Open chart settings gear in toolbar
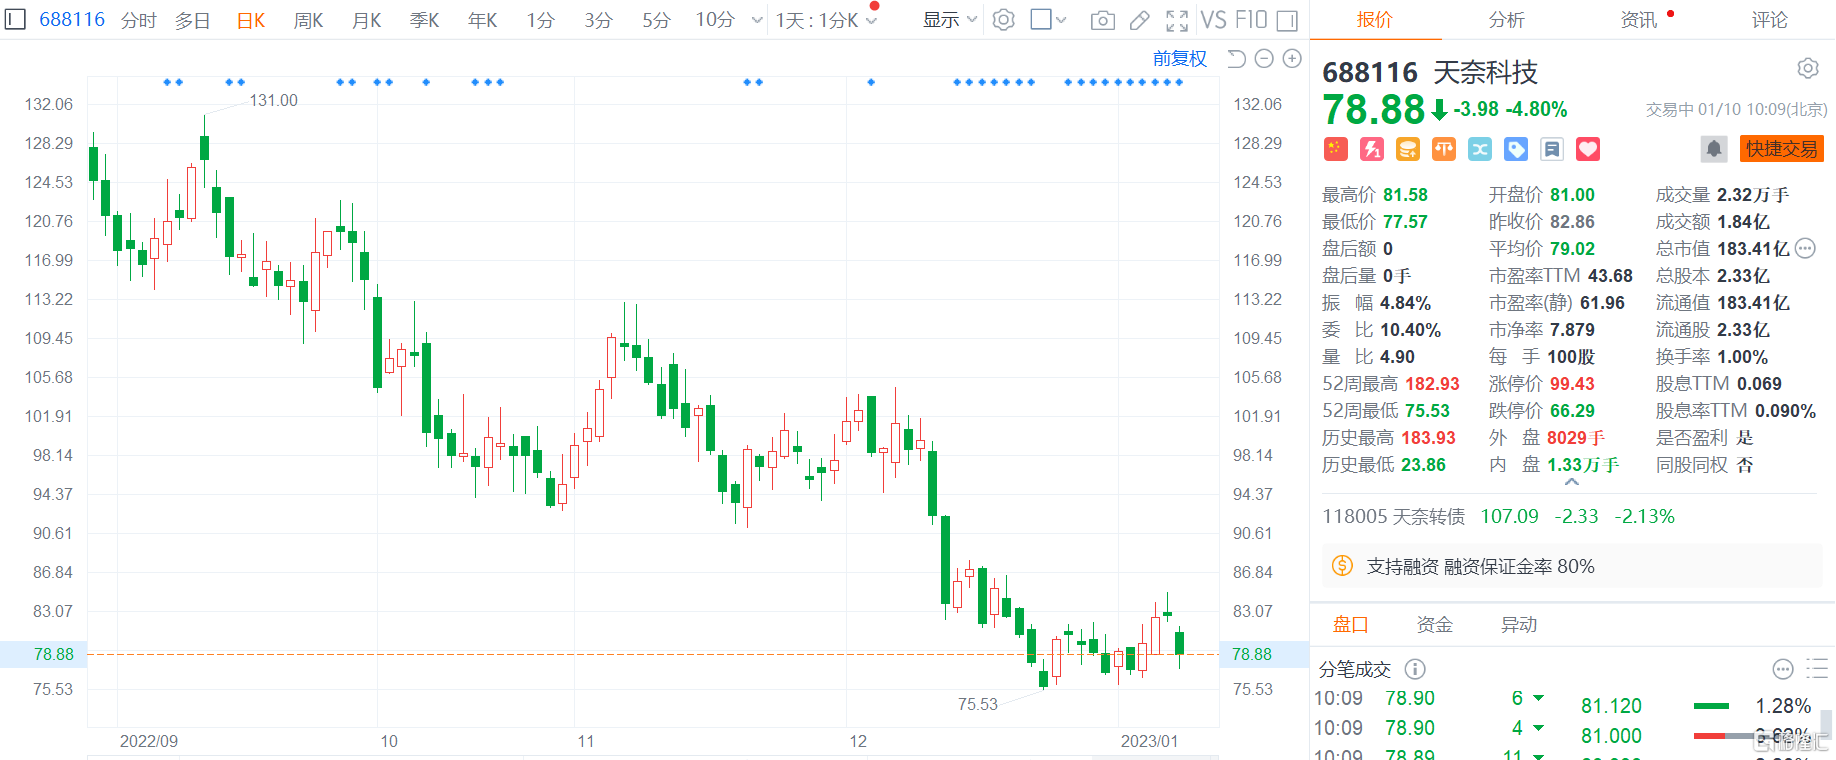 pyautogui.click(x=1003, y=20)
